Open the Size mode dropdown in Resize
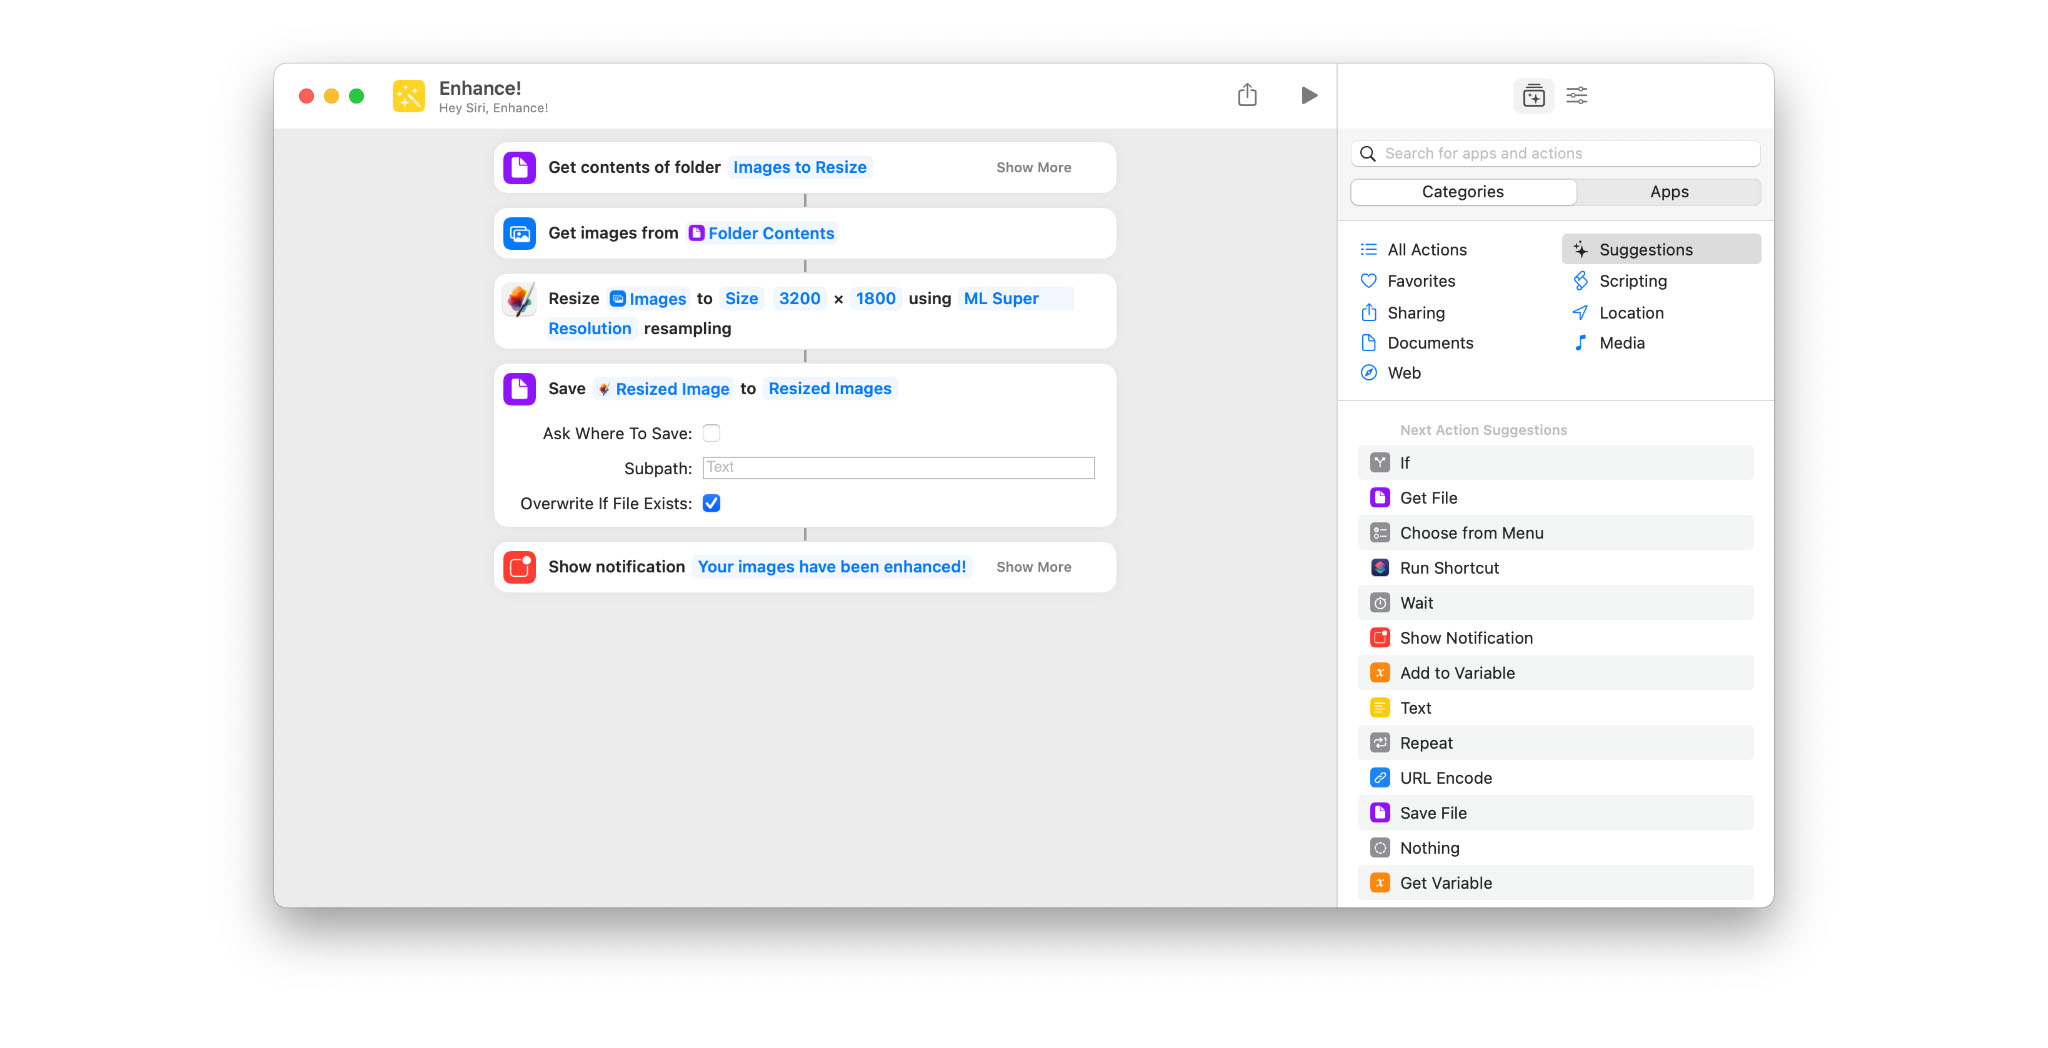2048x1048 pixels. 741,299
